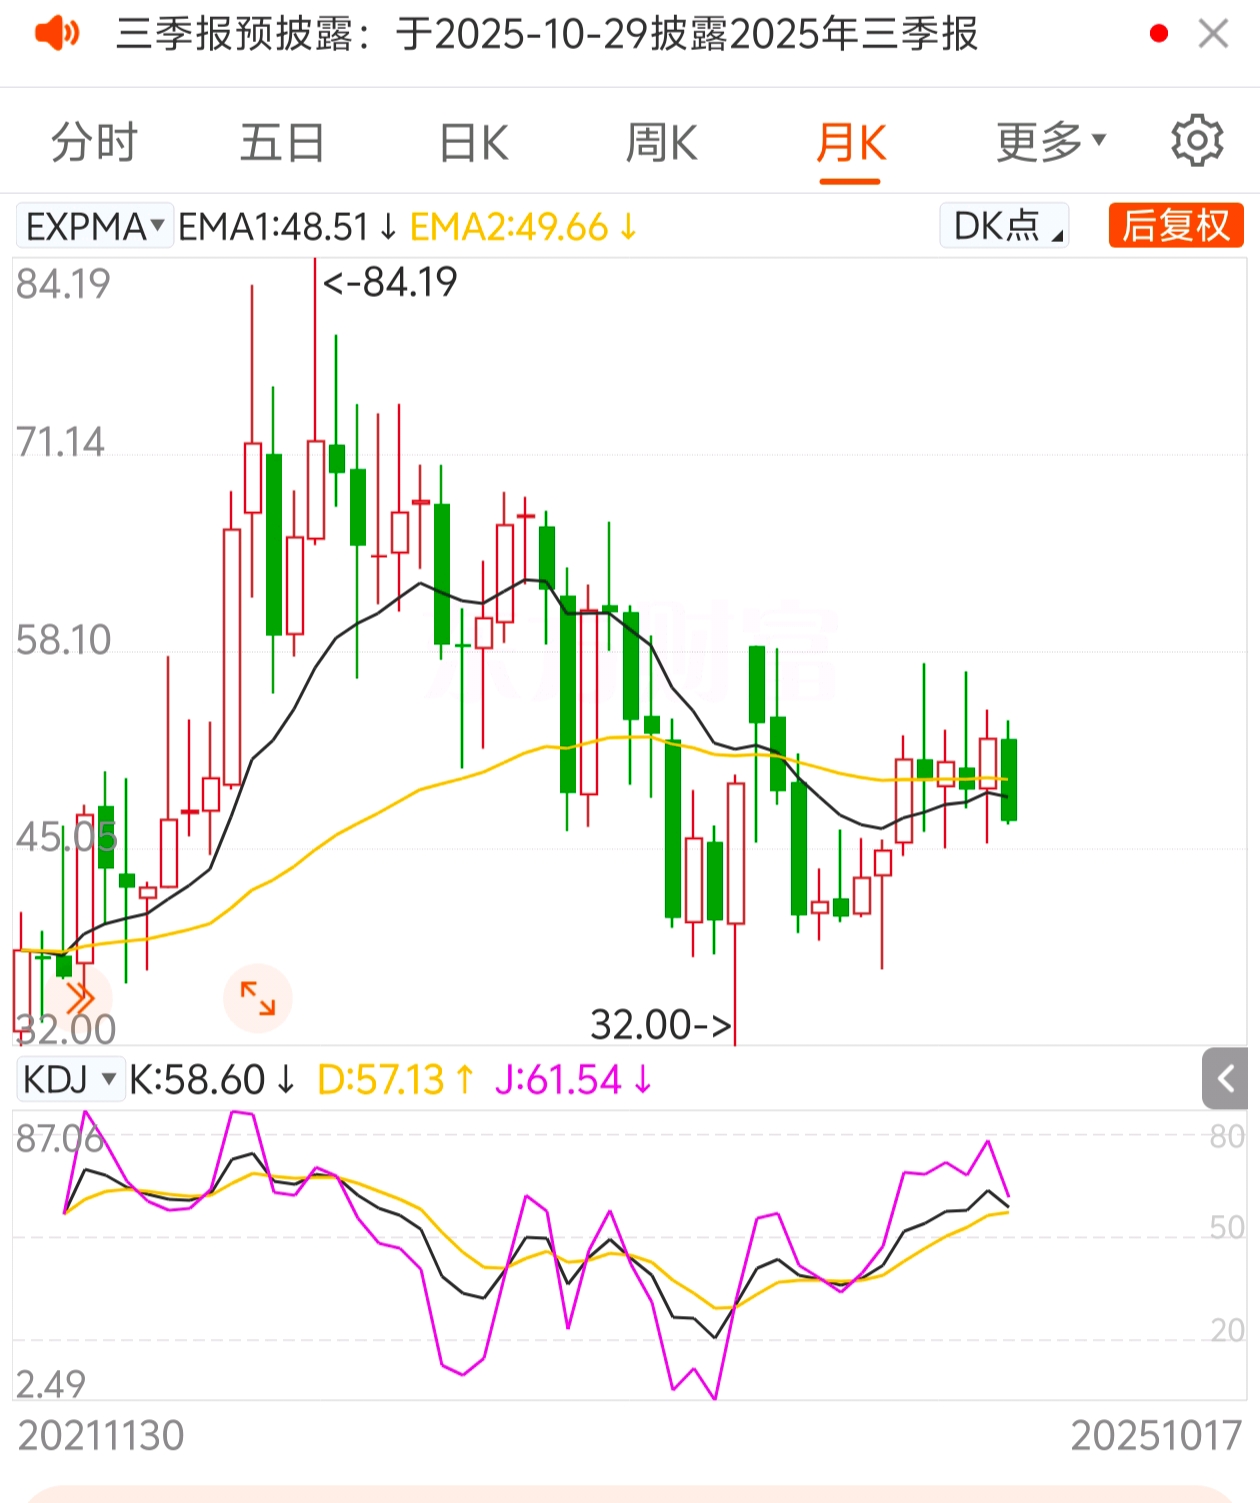Open the EXPMA indicator dropdown
Screen dimensions: 1260x1503
(95, 227)
